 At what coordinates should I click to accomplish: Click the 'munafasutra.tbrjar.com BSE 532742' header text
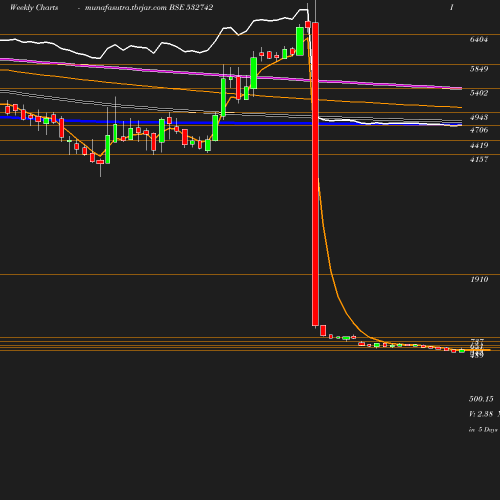(149, 8)
